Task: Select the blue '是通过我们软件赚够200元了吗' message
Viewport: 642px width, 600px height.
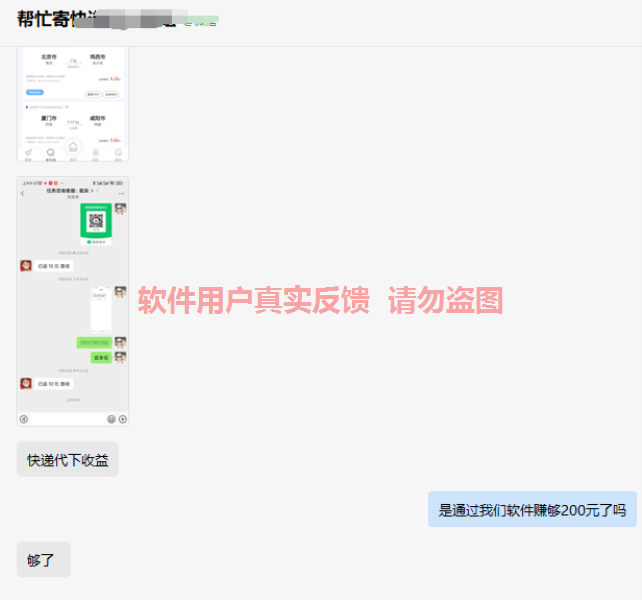Action: [x=532, y=510]
